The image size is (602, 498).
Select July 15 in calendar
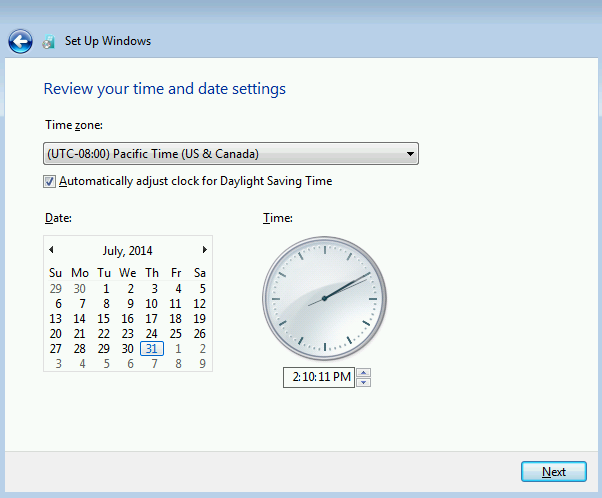(104, 319)
